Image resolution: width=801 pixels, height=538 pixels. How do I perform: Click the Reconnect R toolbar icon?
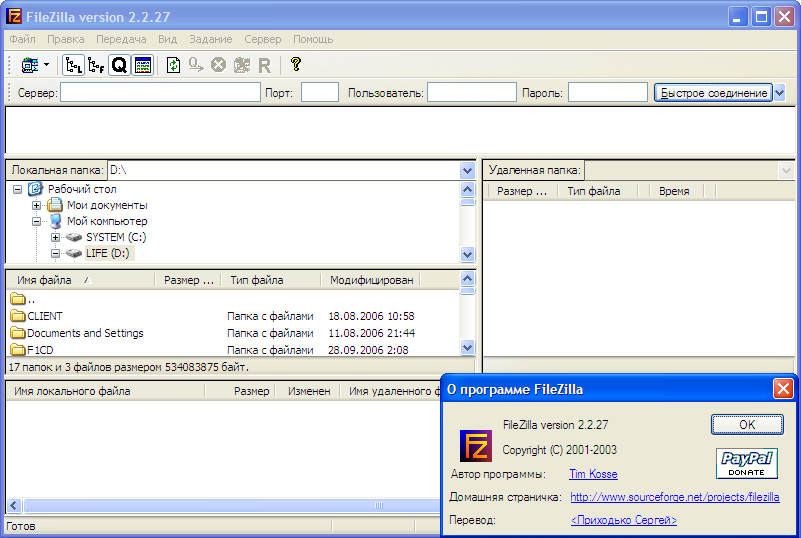(x=265, y=65)
